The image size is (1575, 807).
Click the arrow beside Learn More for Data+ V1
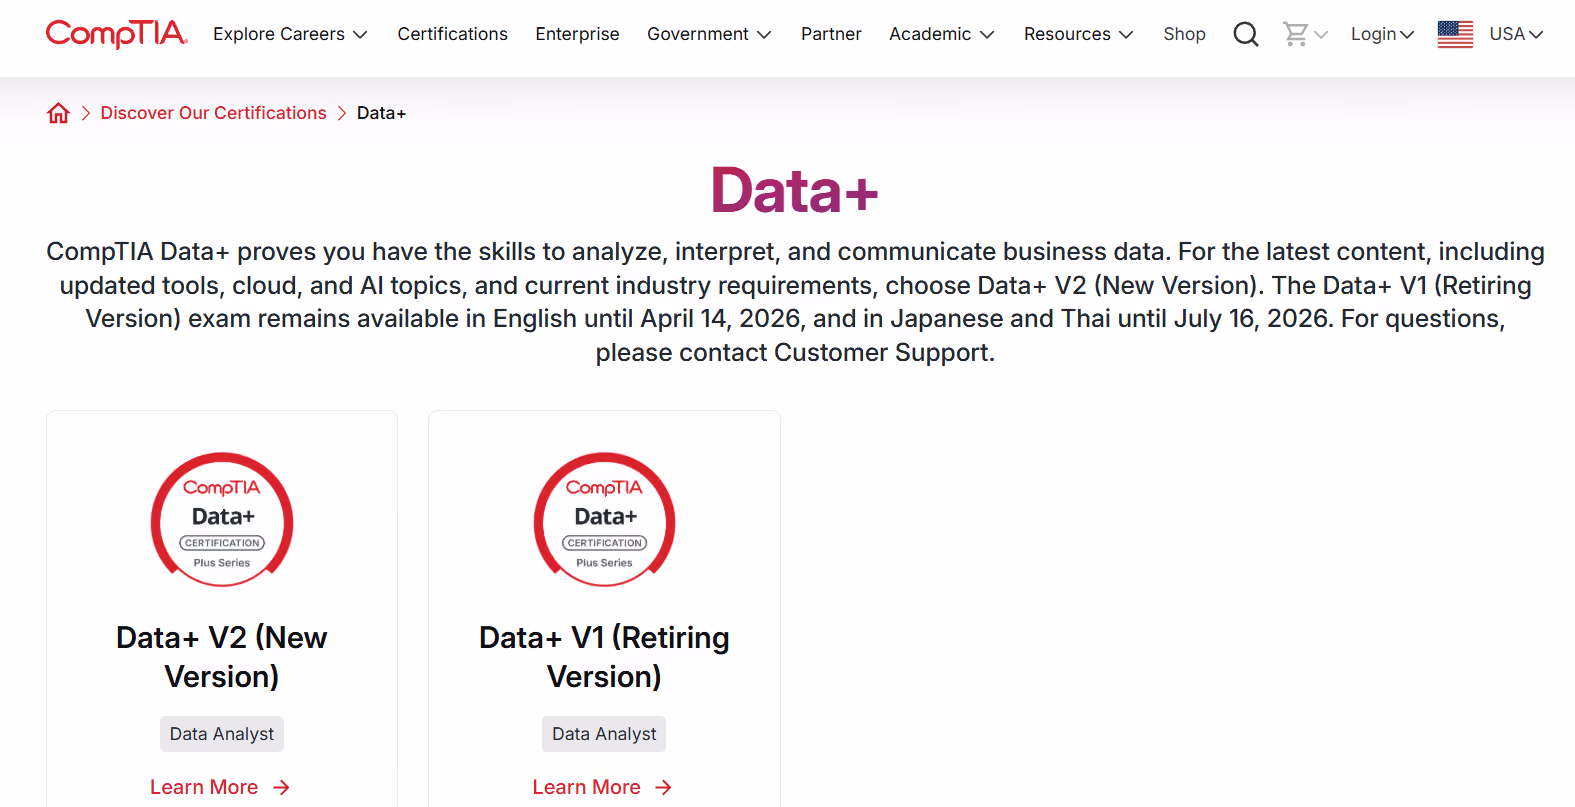click(x=663, y=788)
